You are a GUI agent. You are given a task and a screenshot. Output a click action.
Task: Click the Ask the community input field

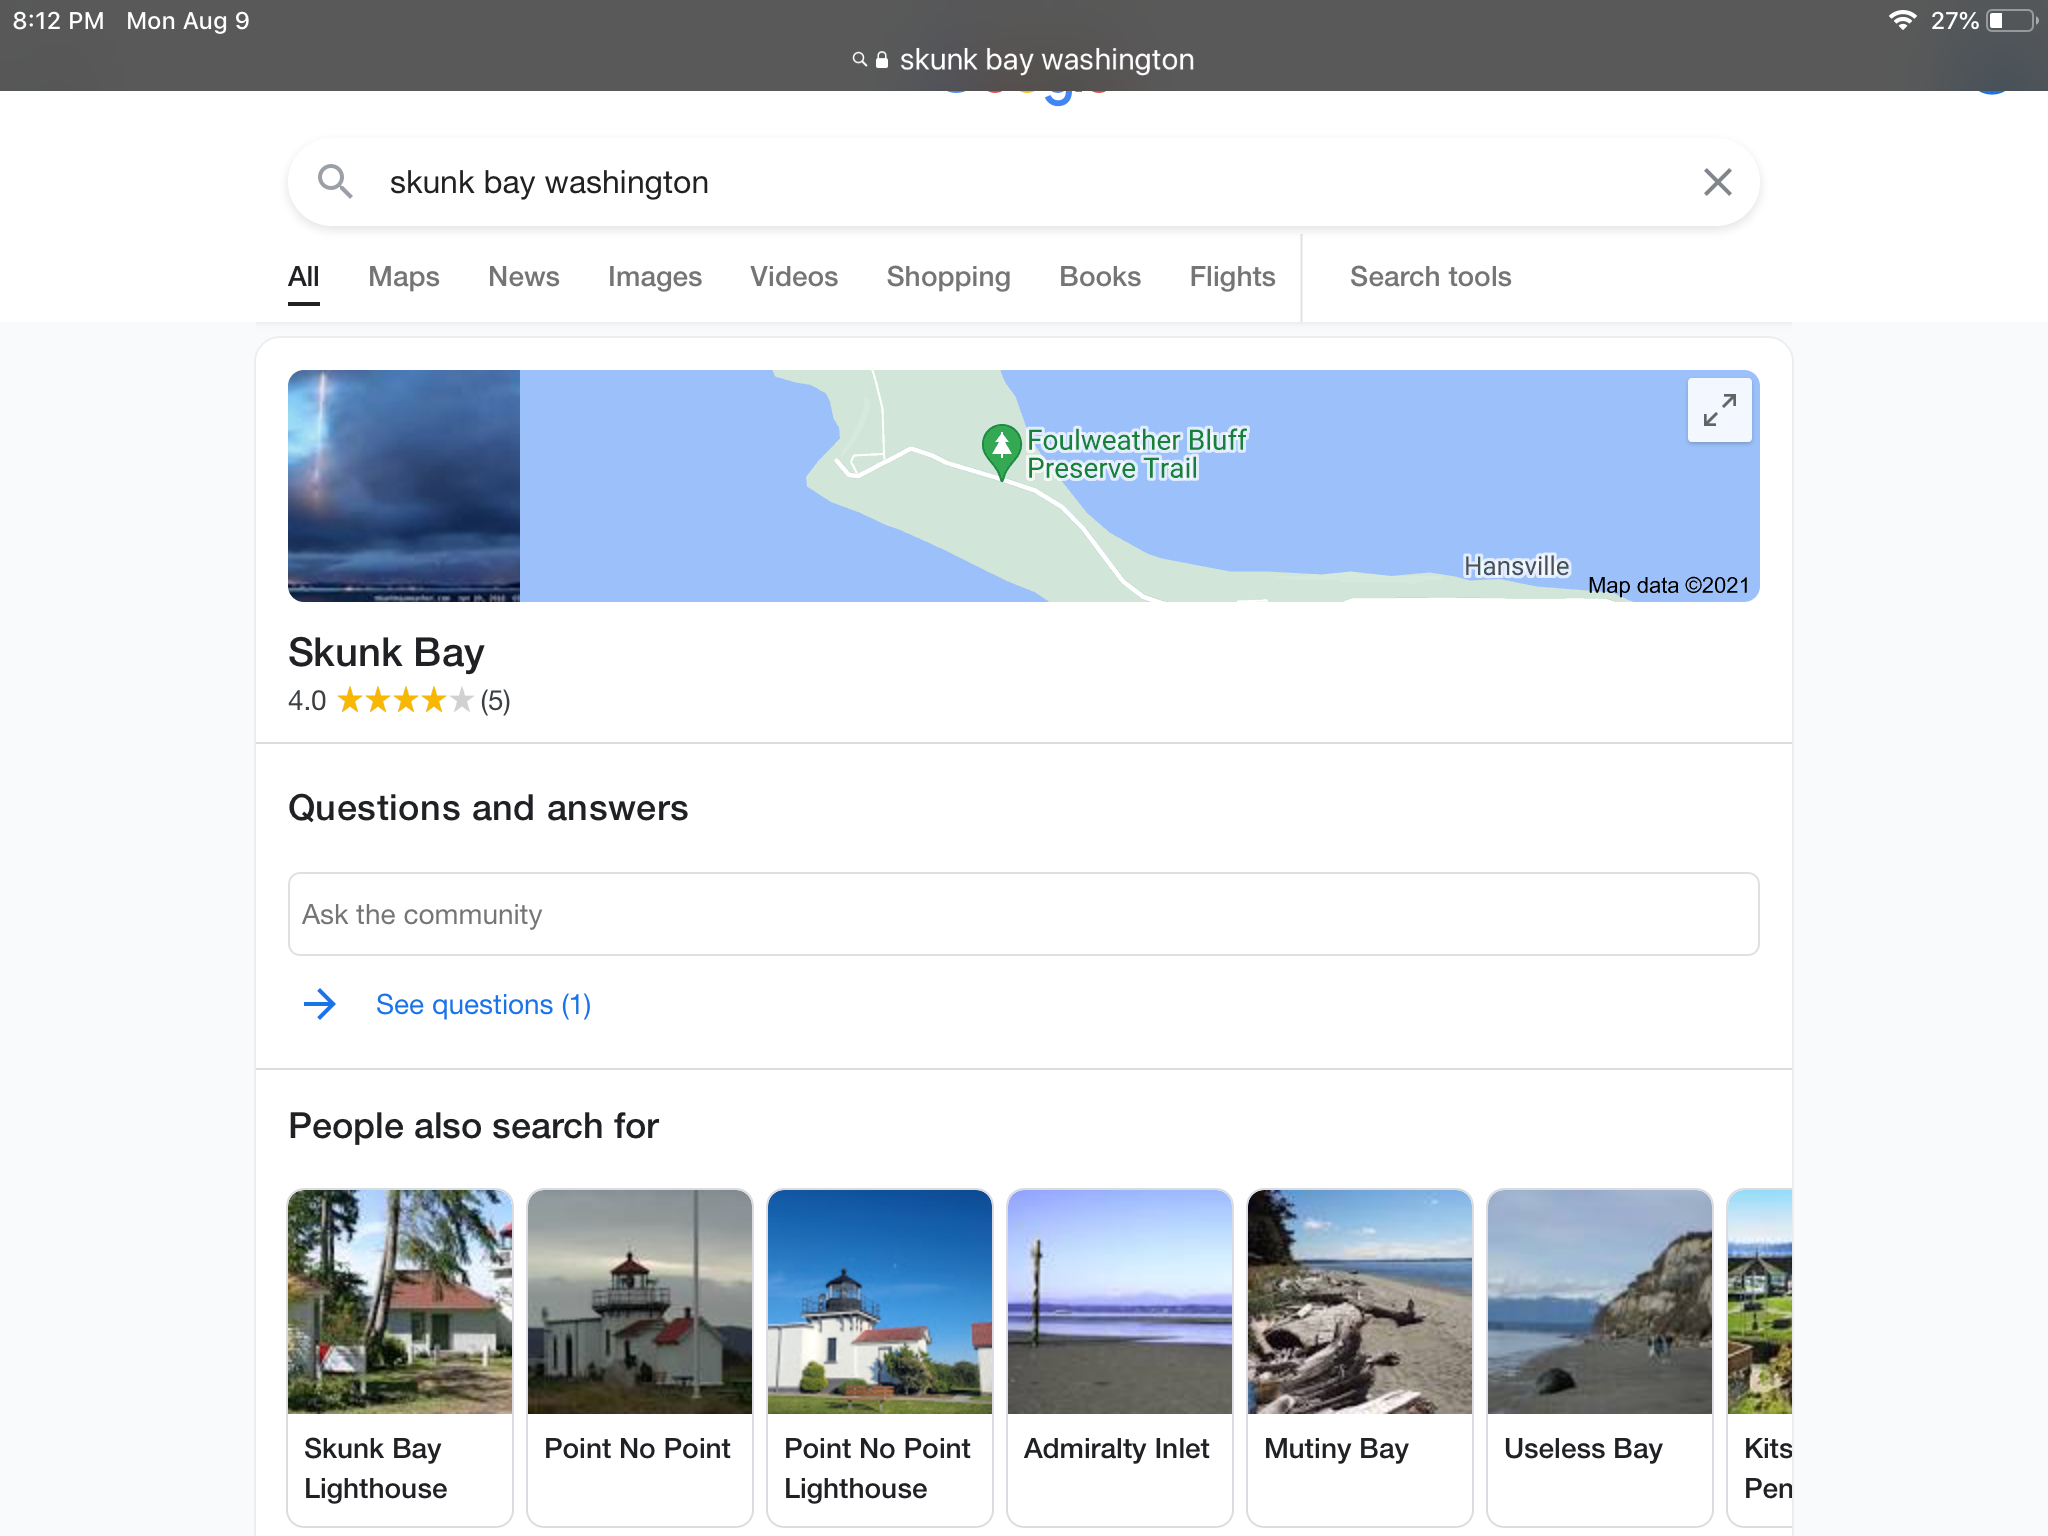1023,914
